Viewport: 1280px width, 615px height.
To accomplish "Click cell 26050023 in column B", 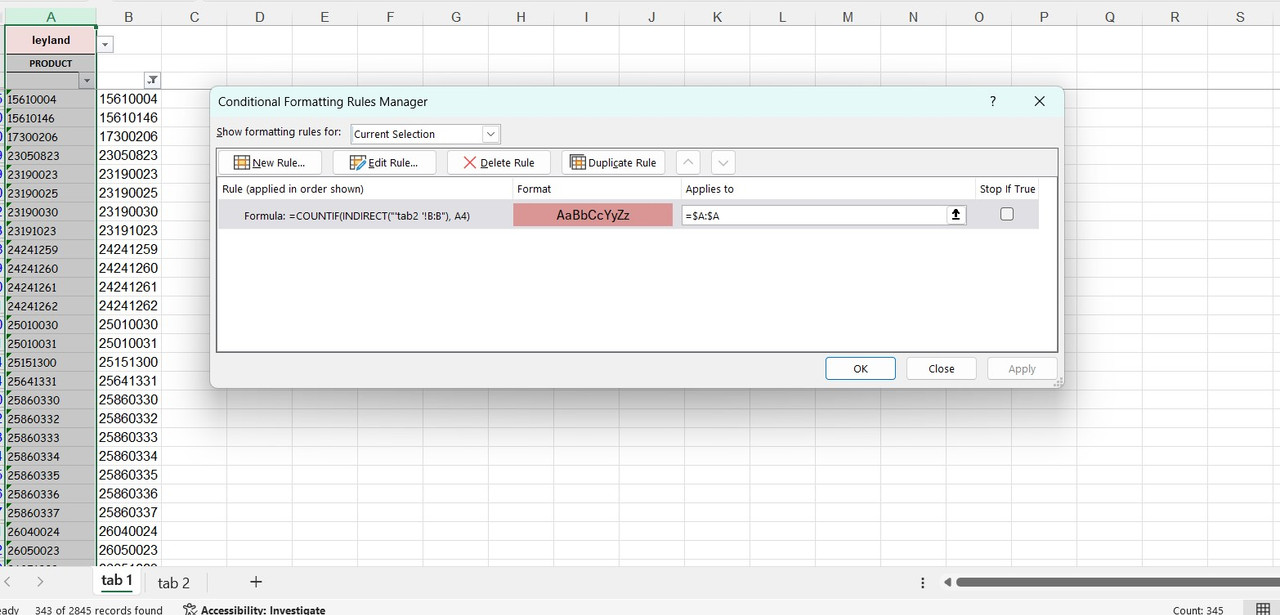I will click(x=129, y=550).
